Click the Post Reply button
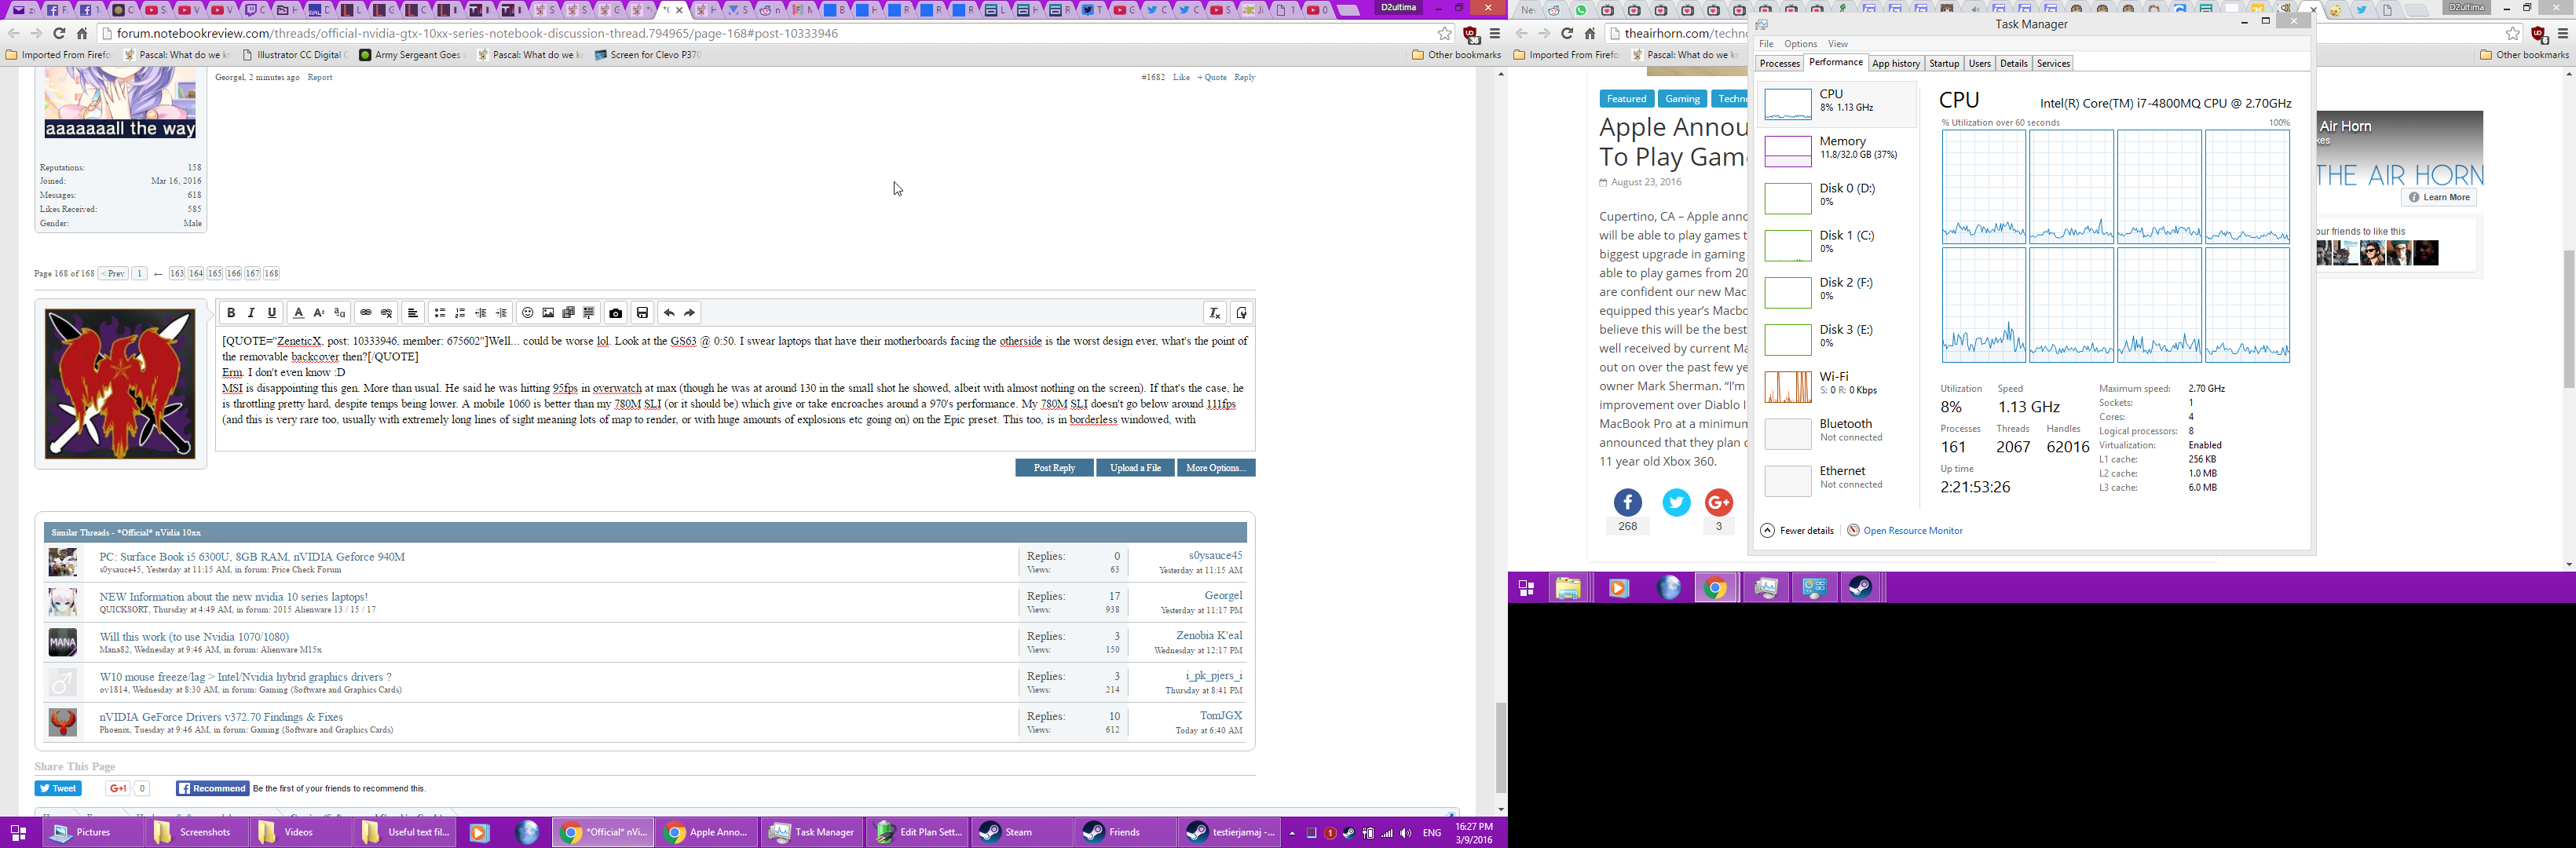This screenshot has width=2576, height=848. coord(1054,468)
